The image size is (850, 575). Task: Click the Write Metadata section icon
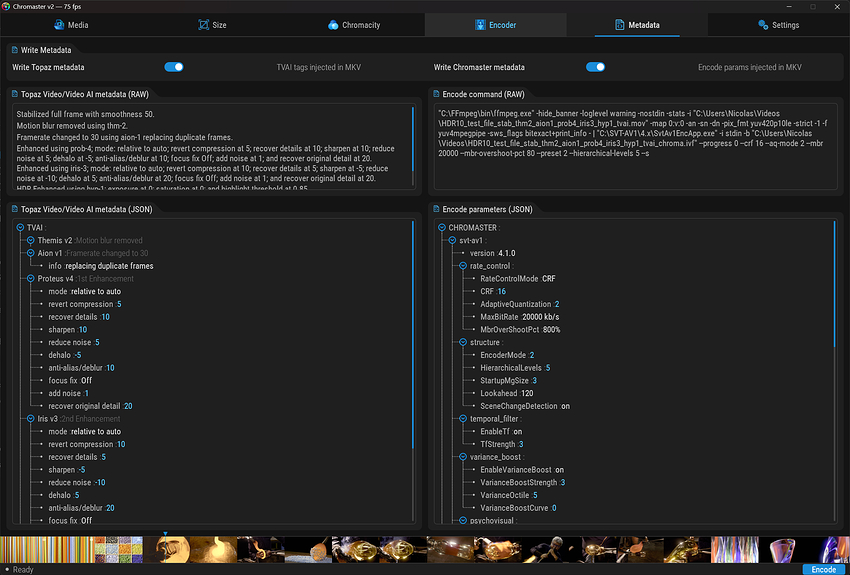[15, 50]
